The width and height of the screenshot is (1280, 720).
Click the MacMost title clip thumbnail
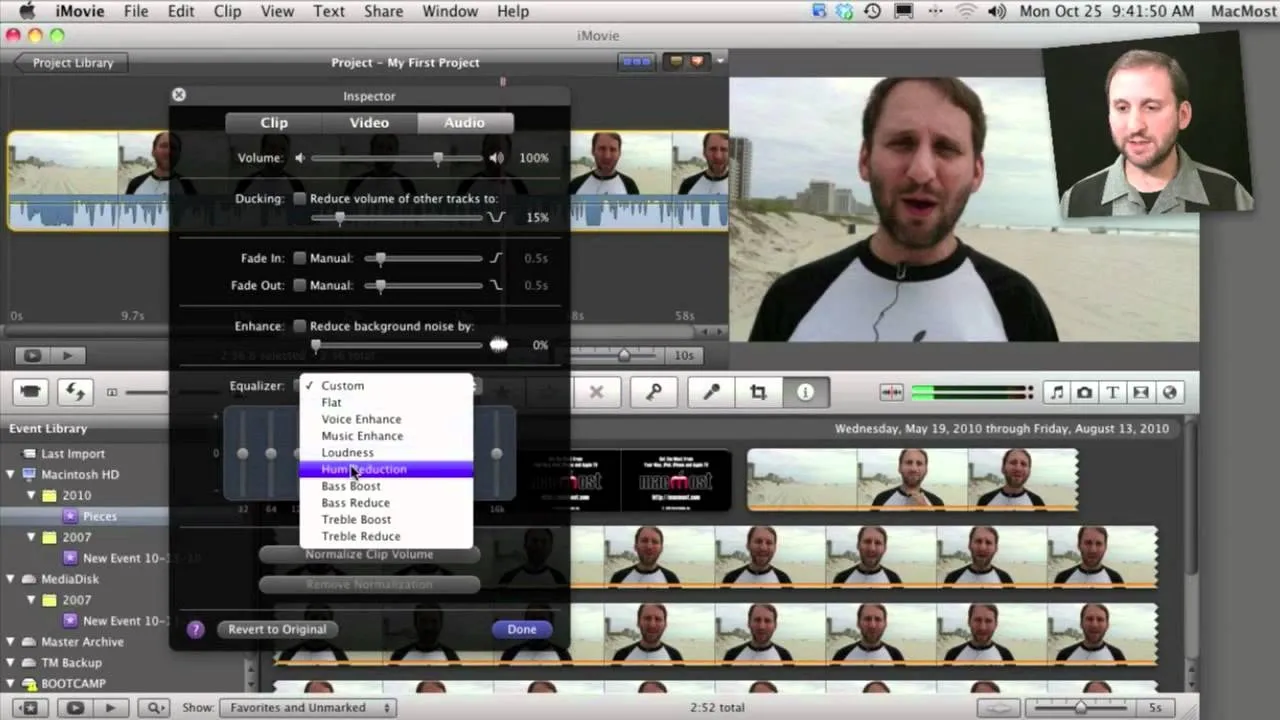(676, 480)
